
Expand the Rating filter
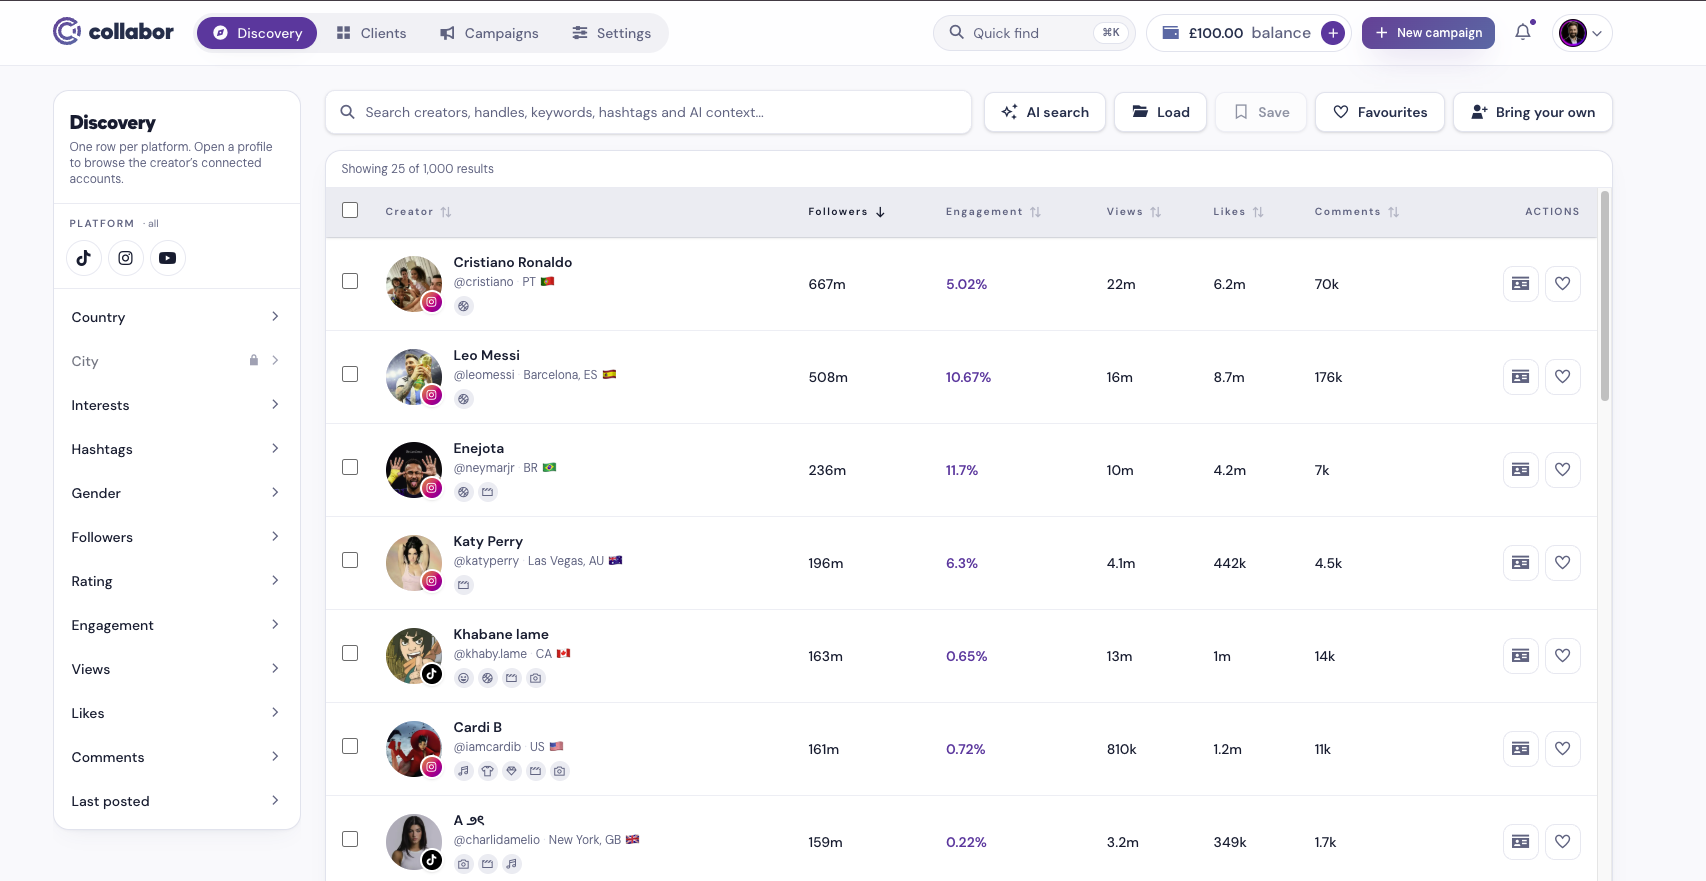(x=176, y=581)
